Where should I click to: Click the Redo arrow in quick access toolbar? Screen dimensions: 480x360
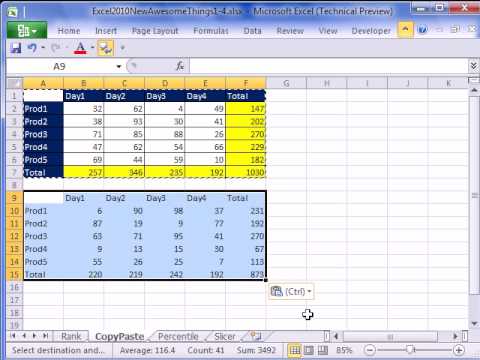(x=55, y=48)
